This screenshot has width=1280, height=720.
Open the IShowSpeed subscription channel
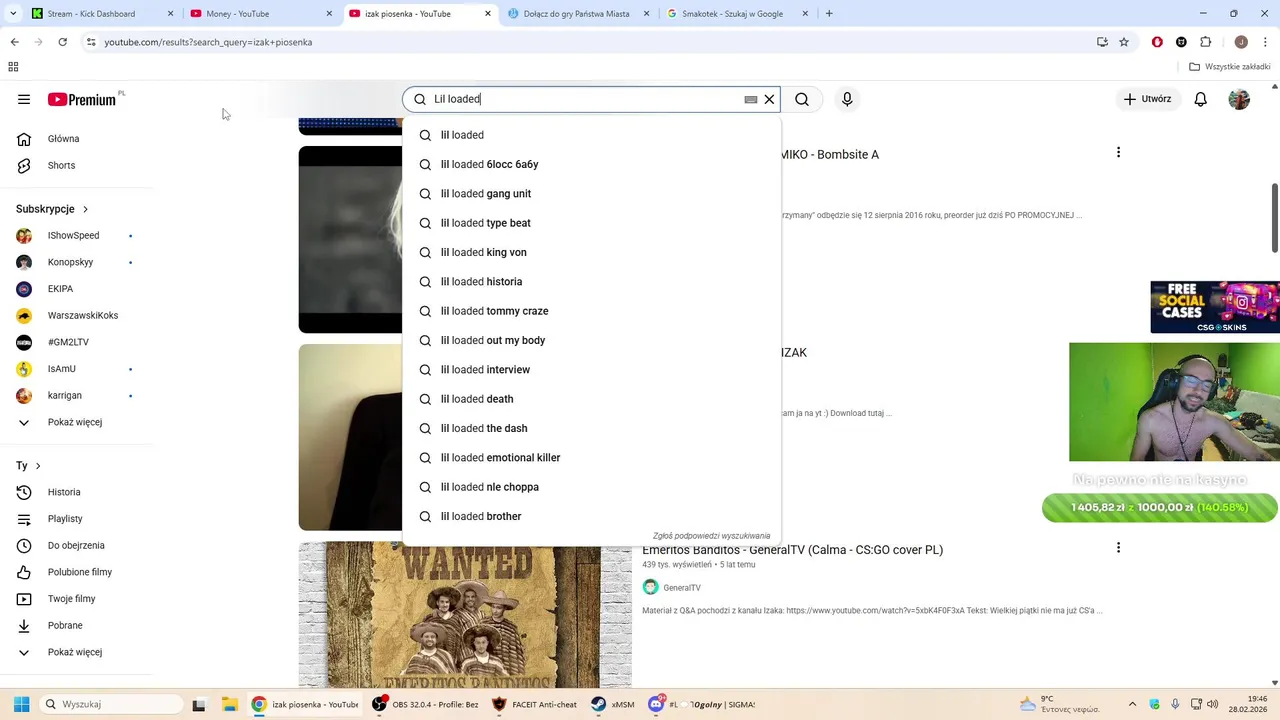[76, 236]
